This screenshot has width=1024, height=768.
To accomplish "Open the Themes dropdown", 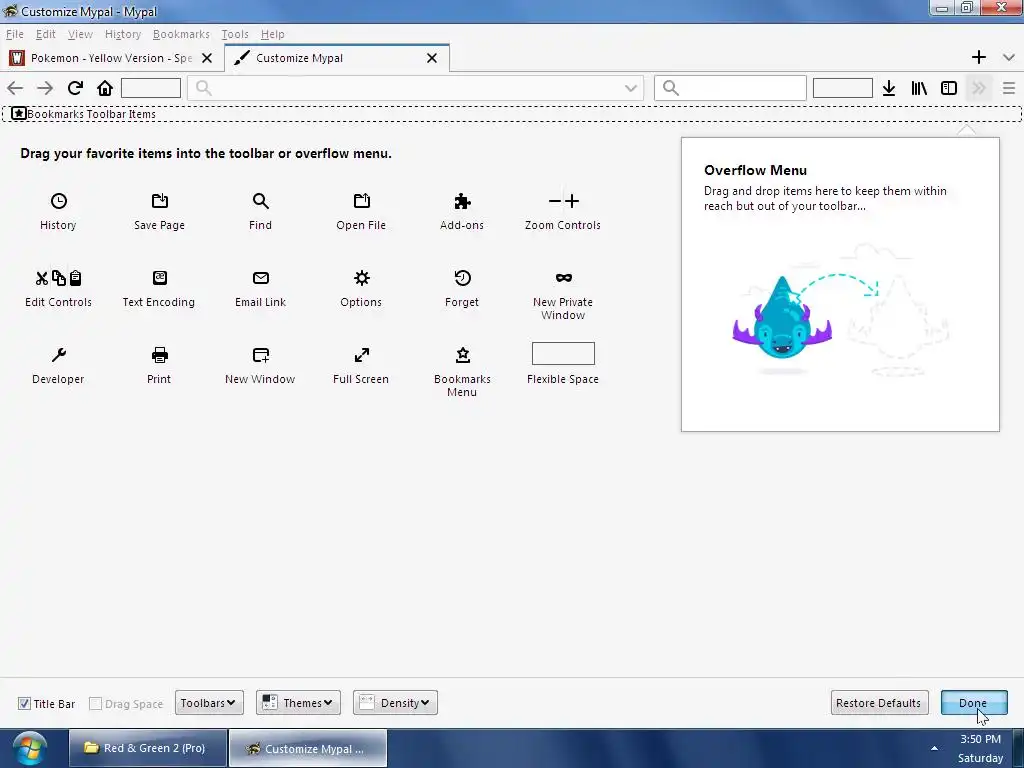I will (298, 703).
